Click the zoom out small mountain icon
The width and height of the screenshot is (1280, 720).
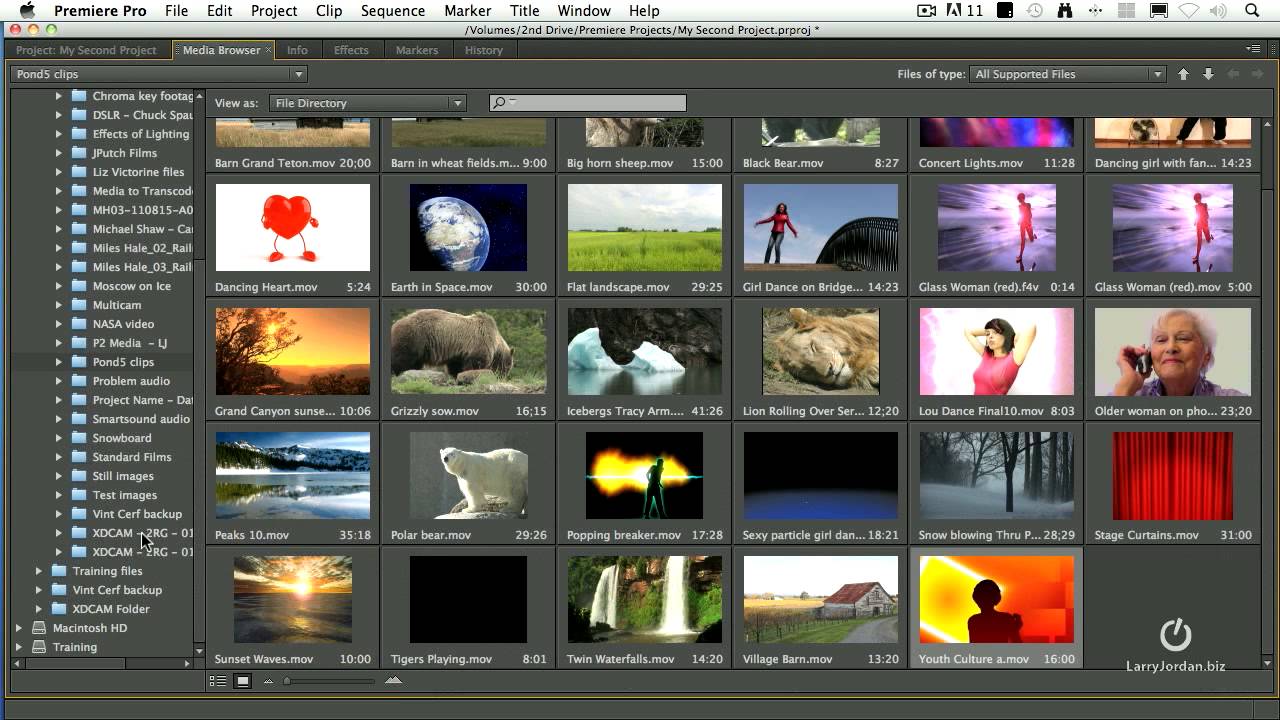pos(268,681)
